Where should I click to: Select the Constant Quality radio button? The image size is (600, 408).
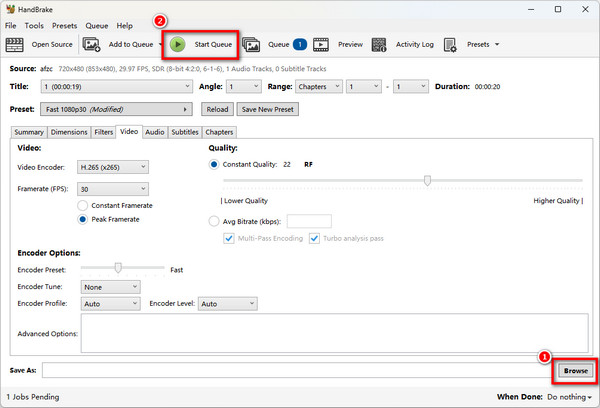[x=214, y=165]
